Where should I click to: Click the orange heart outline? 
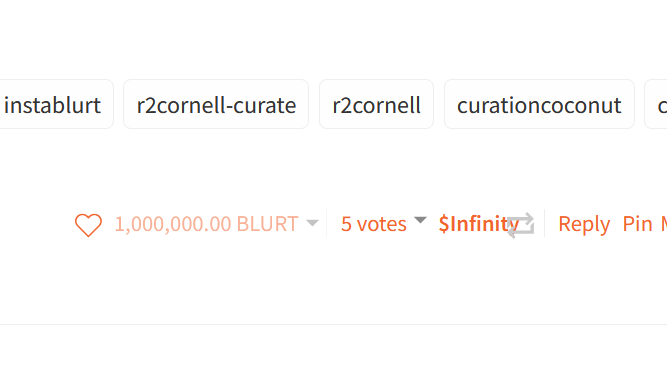point(88,225)
